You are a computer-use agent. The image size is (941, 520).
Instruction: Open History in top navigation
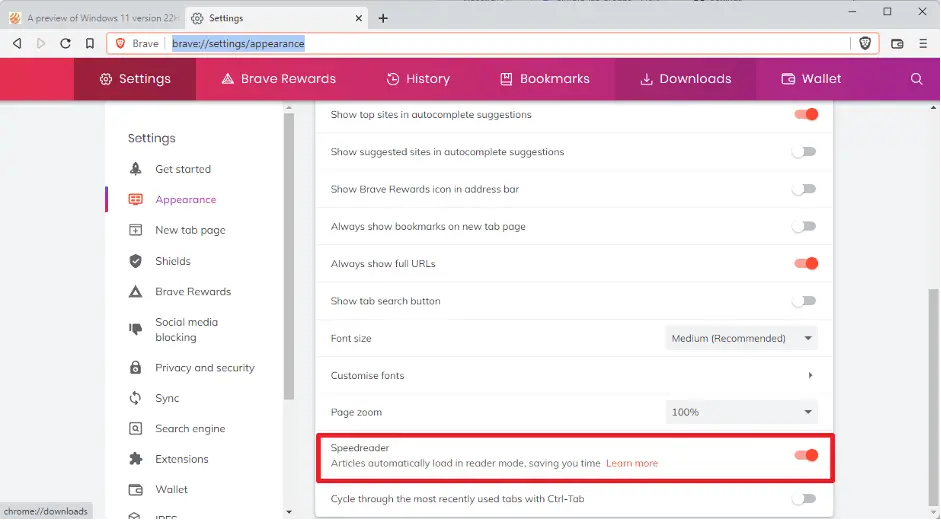coord(418,79)
